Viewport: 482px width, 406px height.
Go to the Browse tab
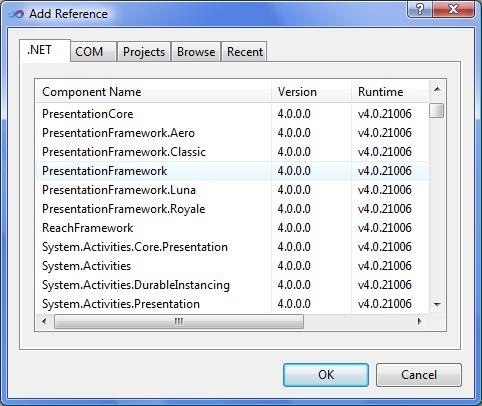(x=196, y=52)
